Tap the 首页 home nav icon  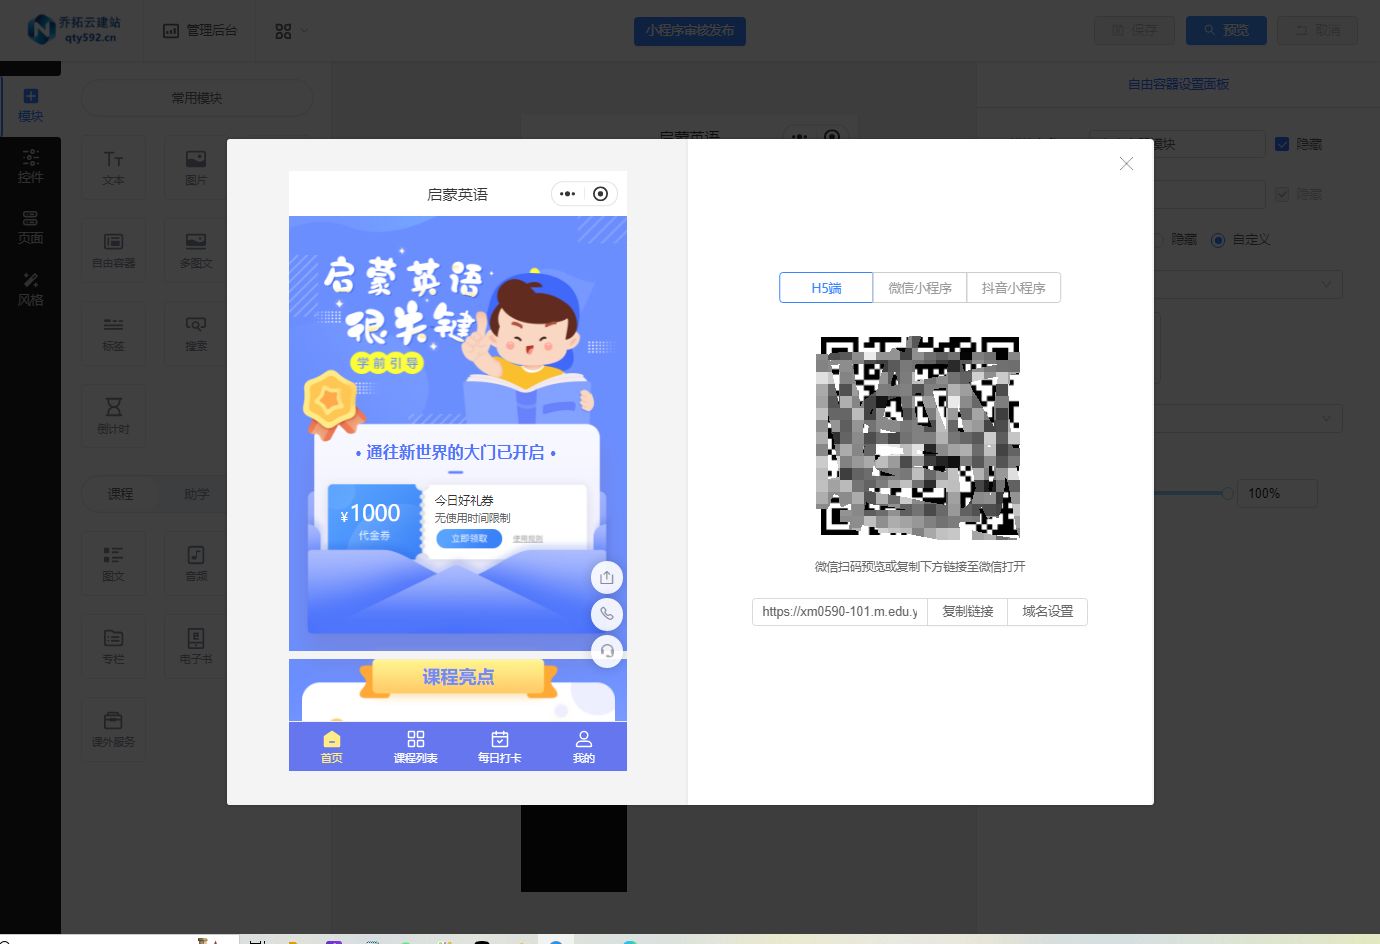332,746
